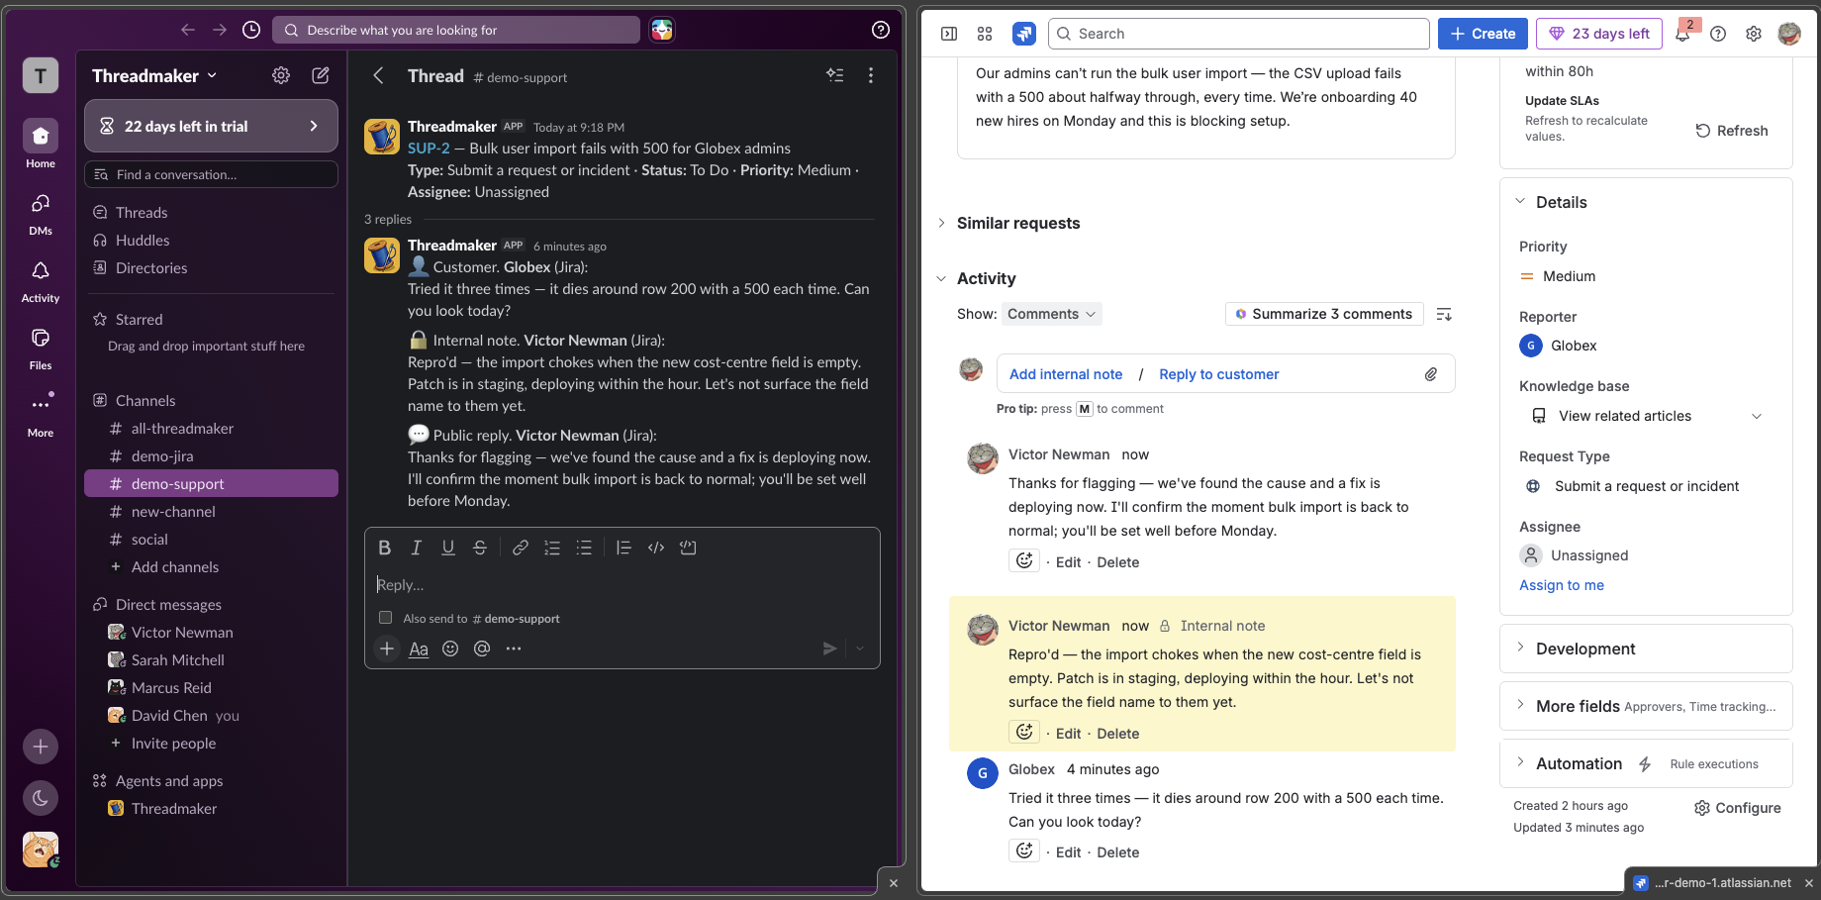Image resolution: width=1821 pixels, height=900 pixels.
Task: Open Slack DMs tab
Action: (40, 213)
